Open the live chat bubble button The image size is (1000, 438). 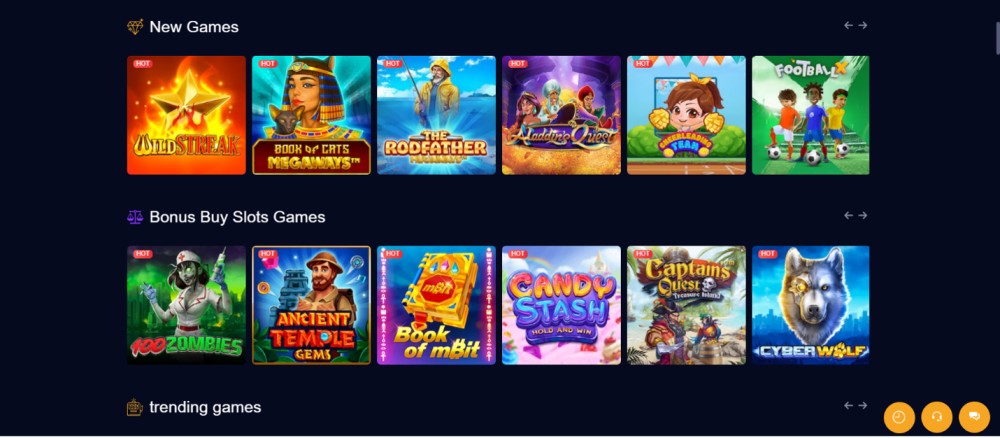[x=974, y=417]
